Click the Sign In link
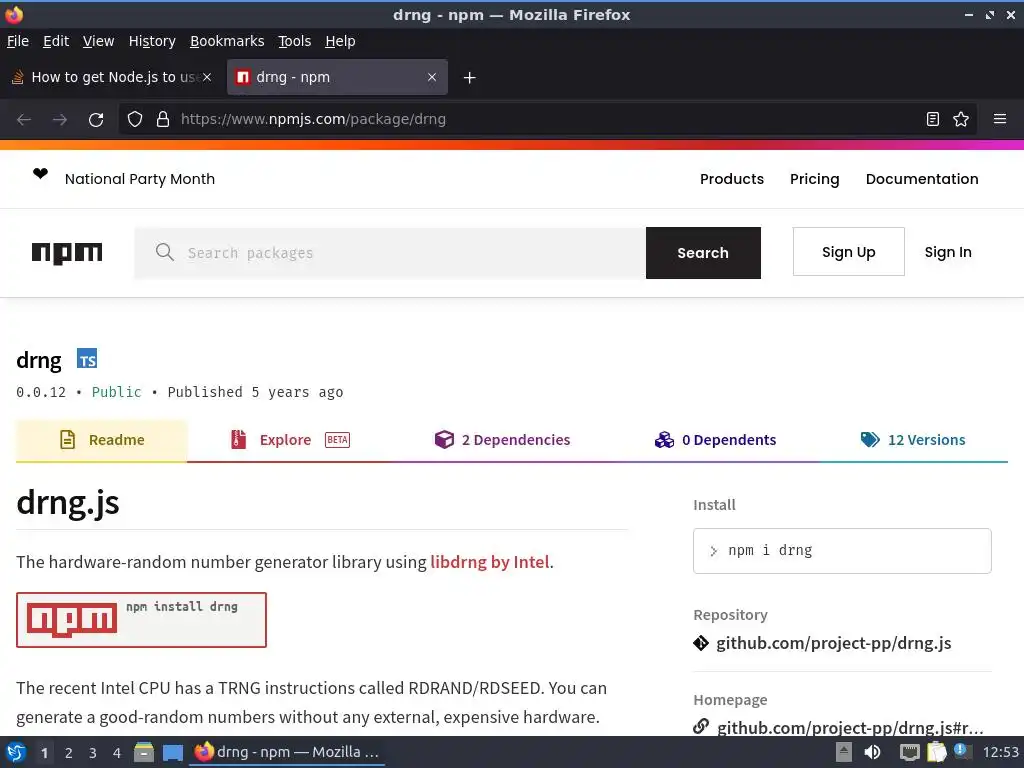The width and height of the screenshot is (1024, 768). click(x=948, y=252)
